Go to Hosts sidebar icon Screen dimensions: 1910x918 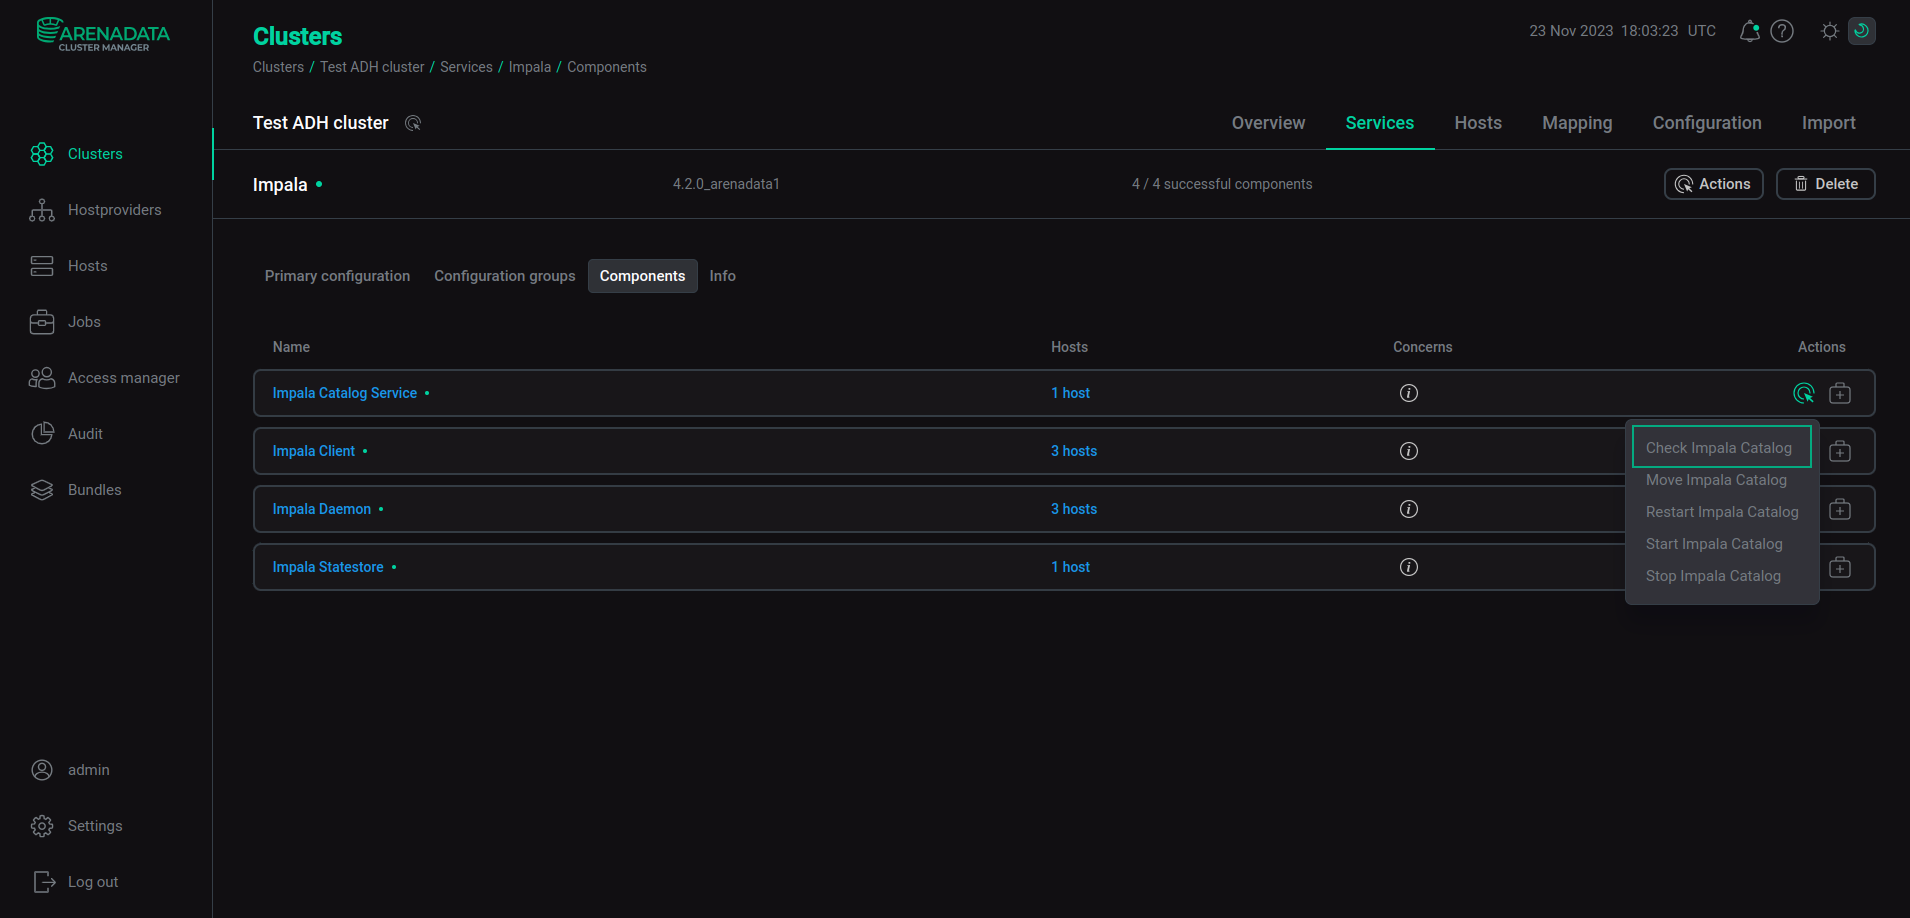[42, 266]
